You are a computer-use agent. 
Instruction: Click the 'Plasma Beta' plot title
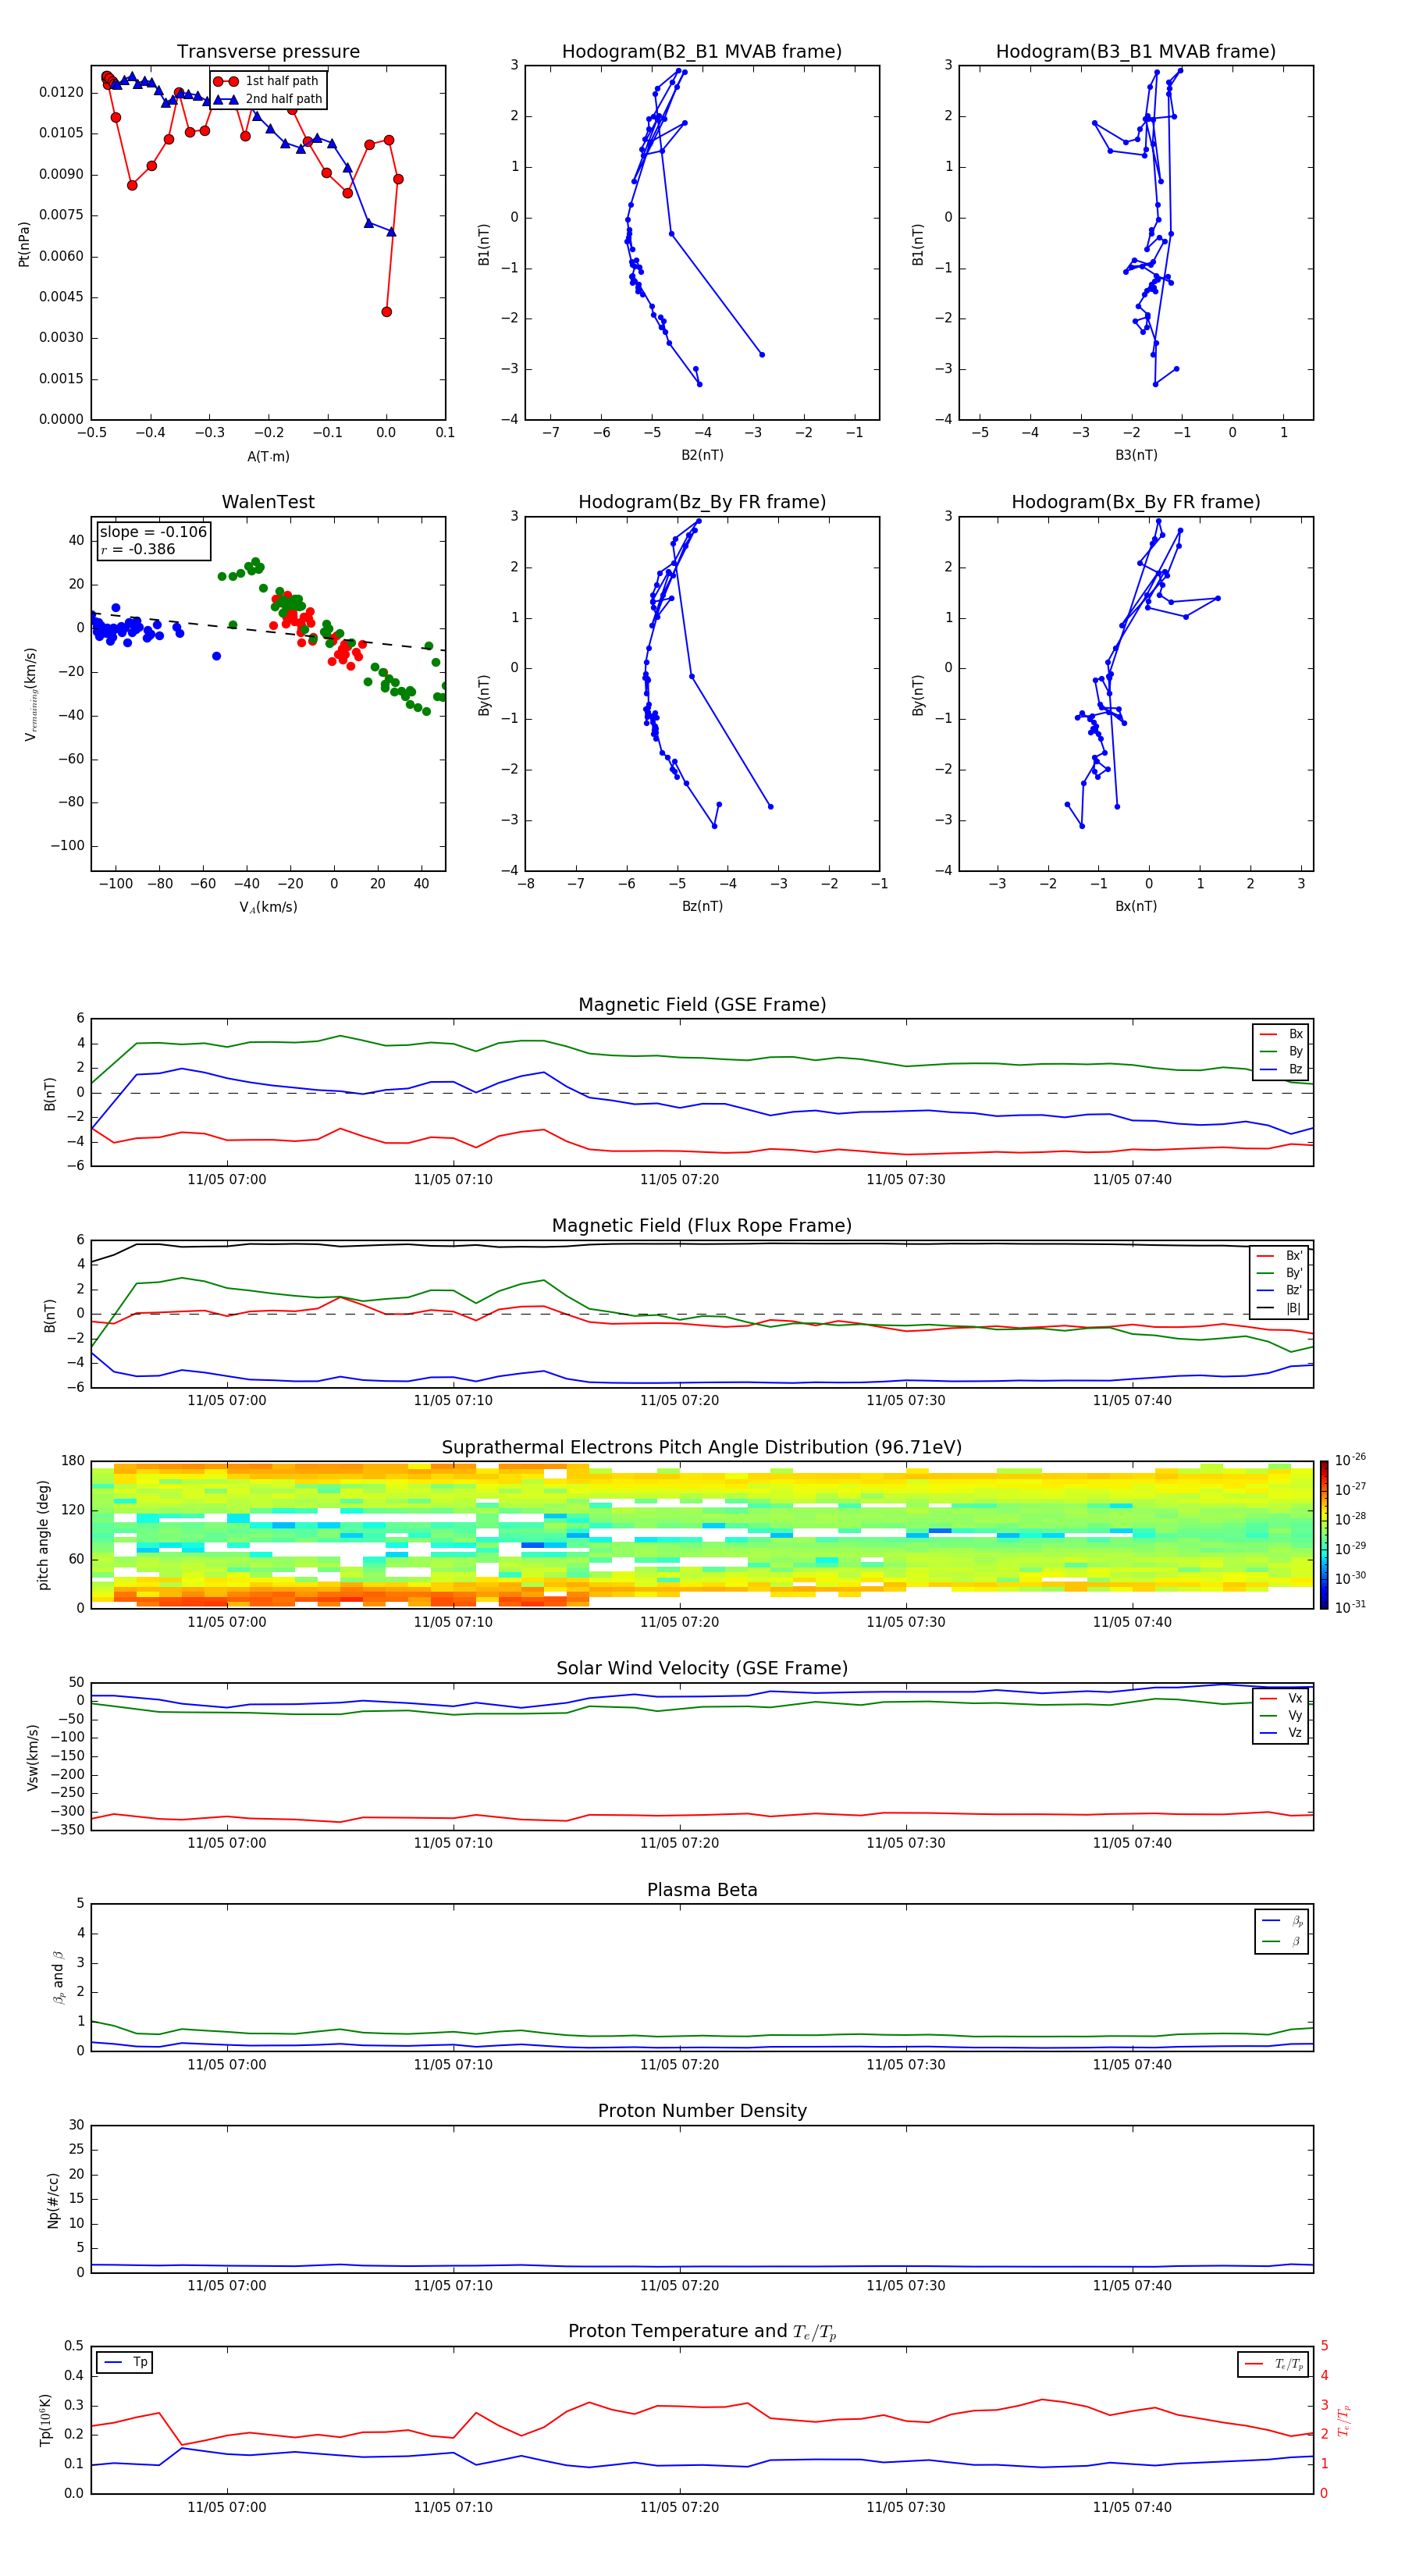click(702, 1890)
